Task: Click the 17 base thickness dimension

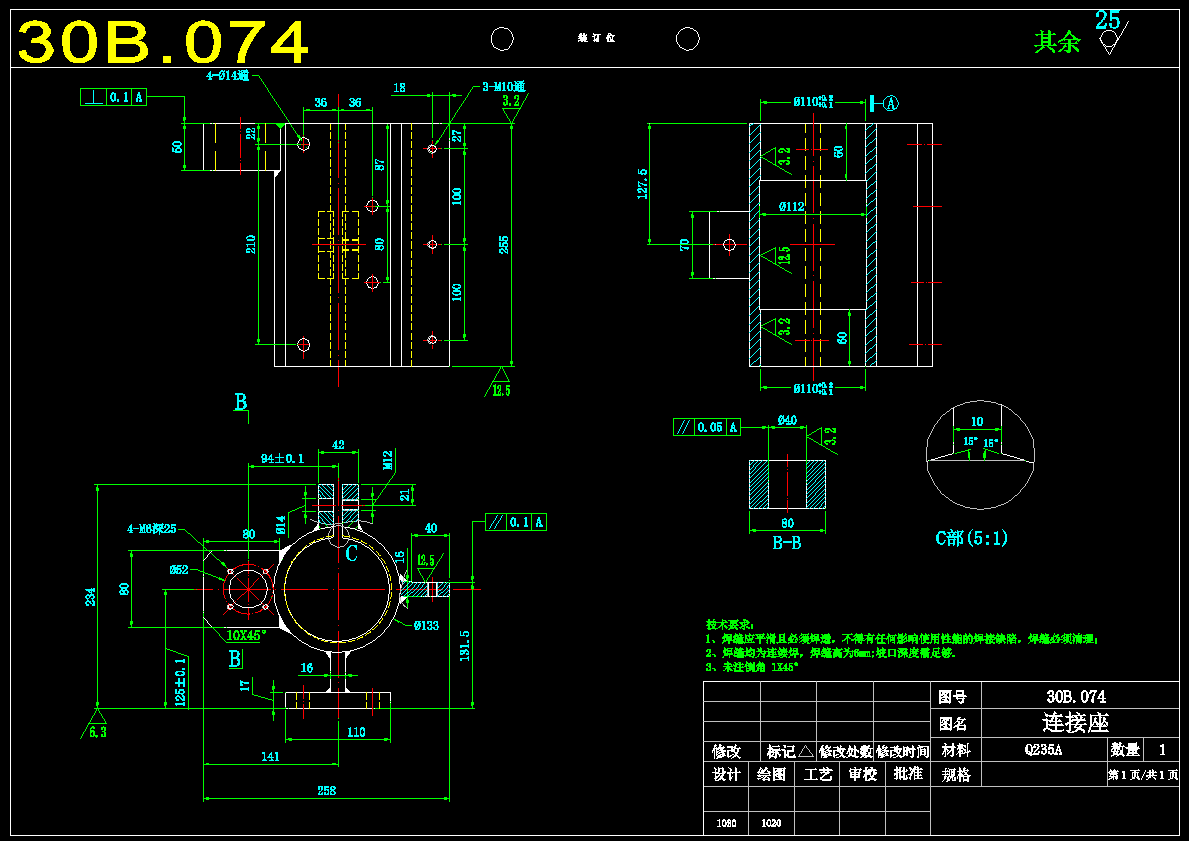Action: (244, 685)
